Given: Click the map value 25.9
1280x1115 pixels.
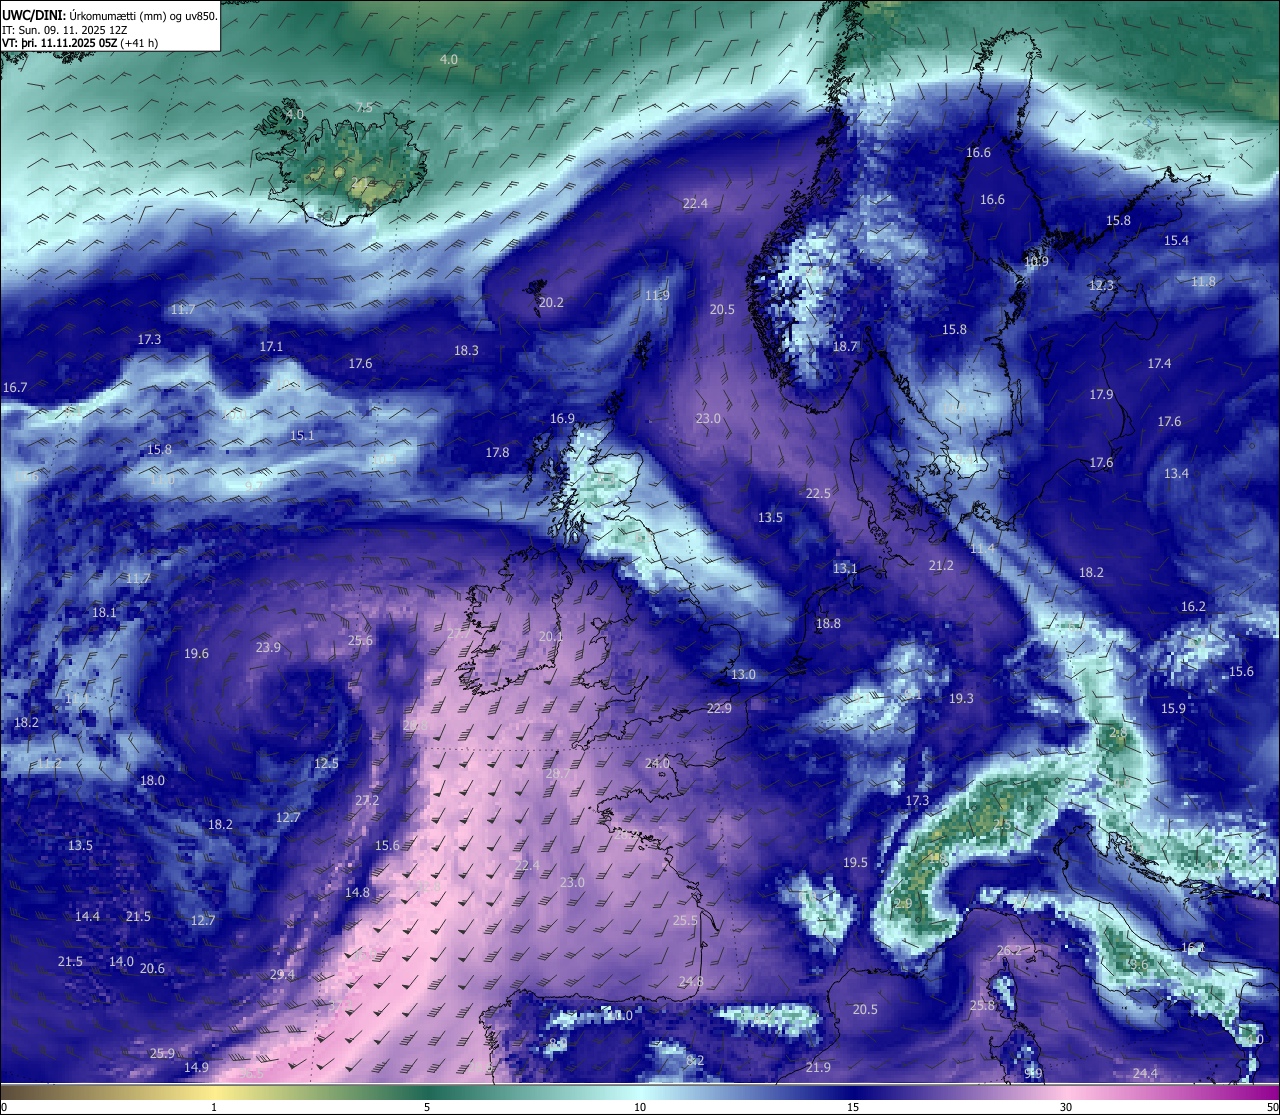Looking at the screenshot, I should (162, 1053).
